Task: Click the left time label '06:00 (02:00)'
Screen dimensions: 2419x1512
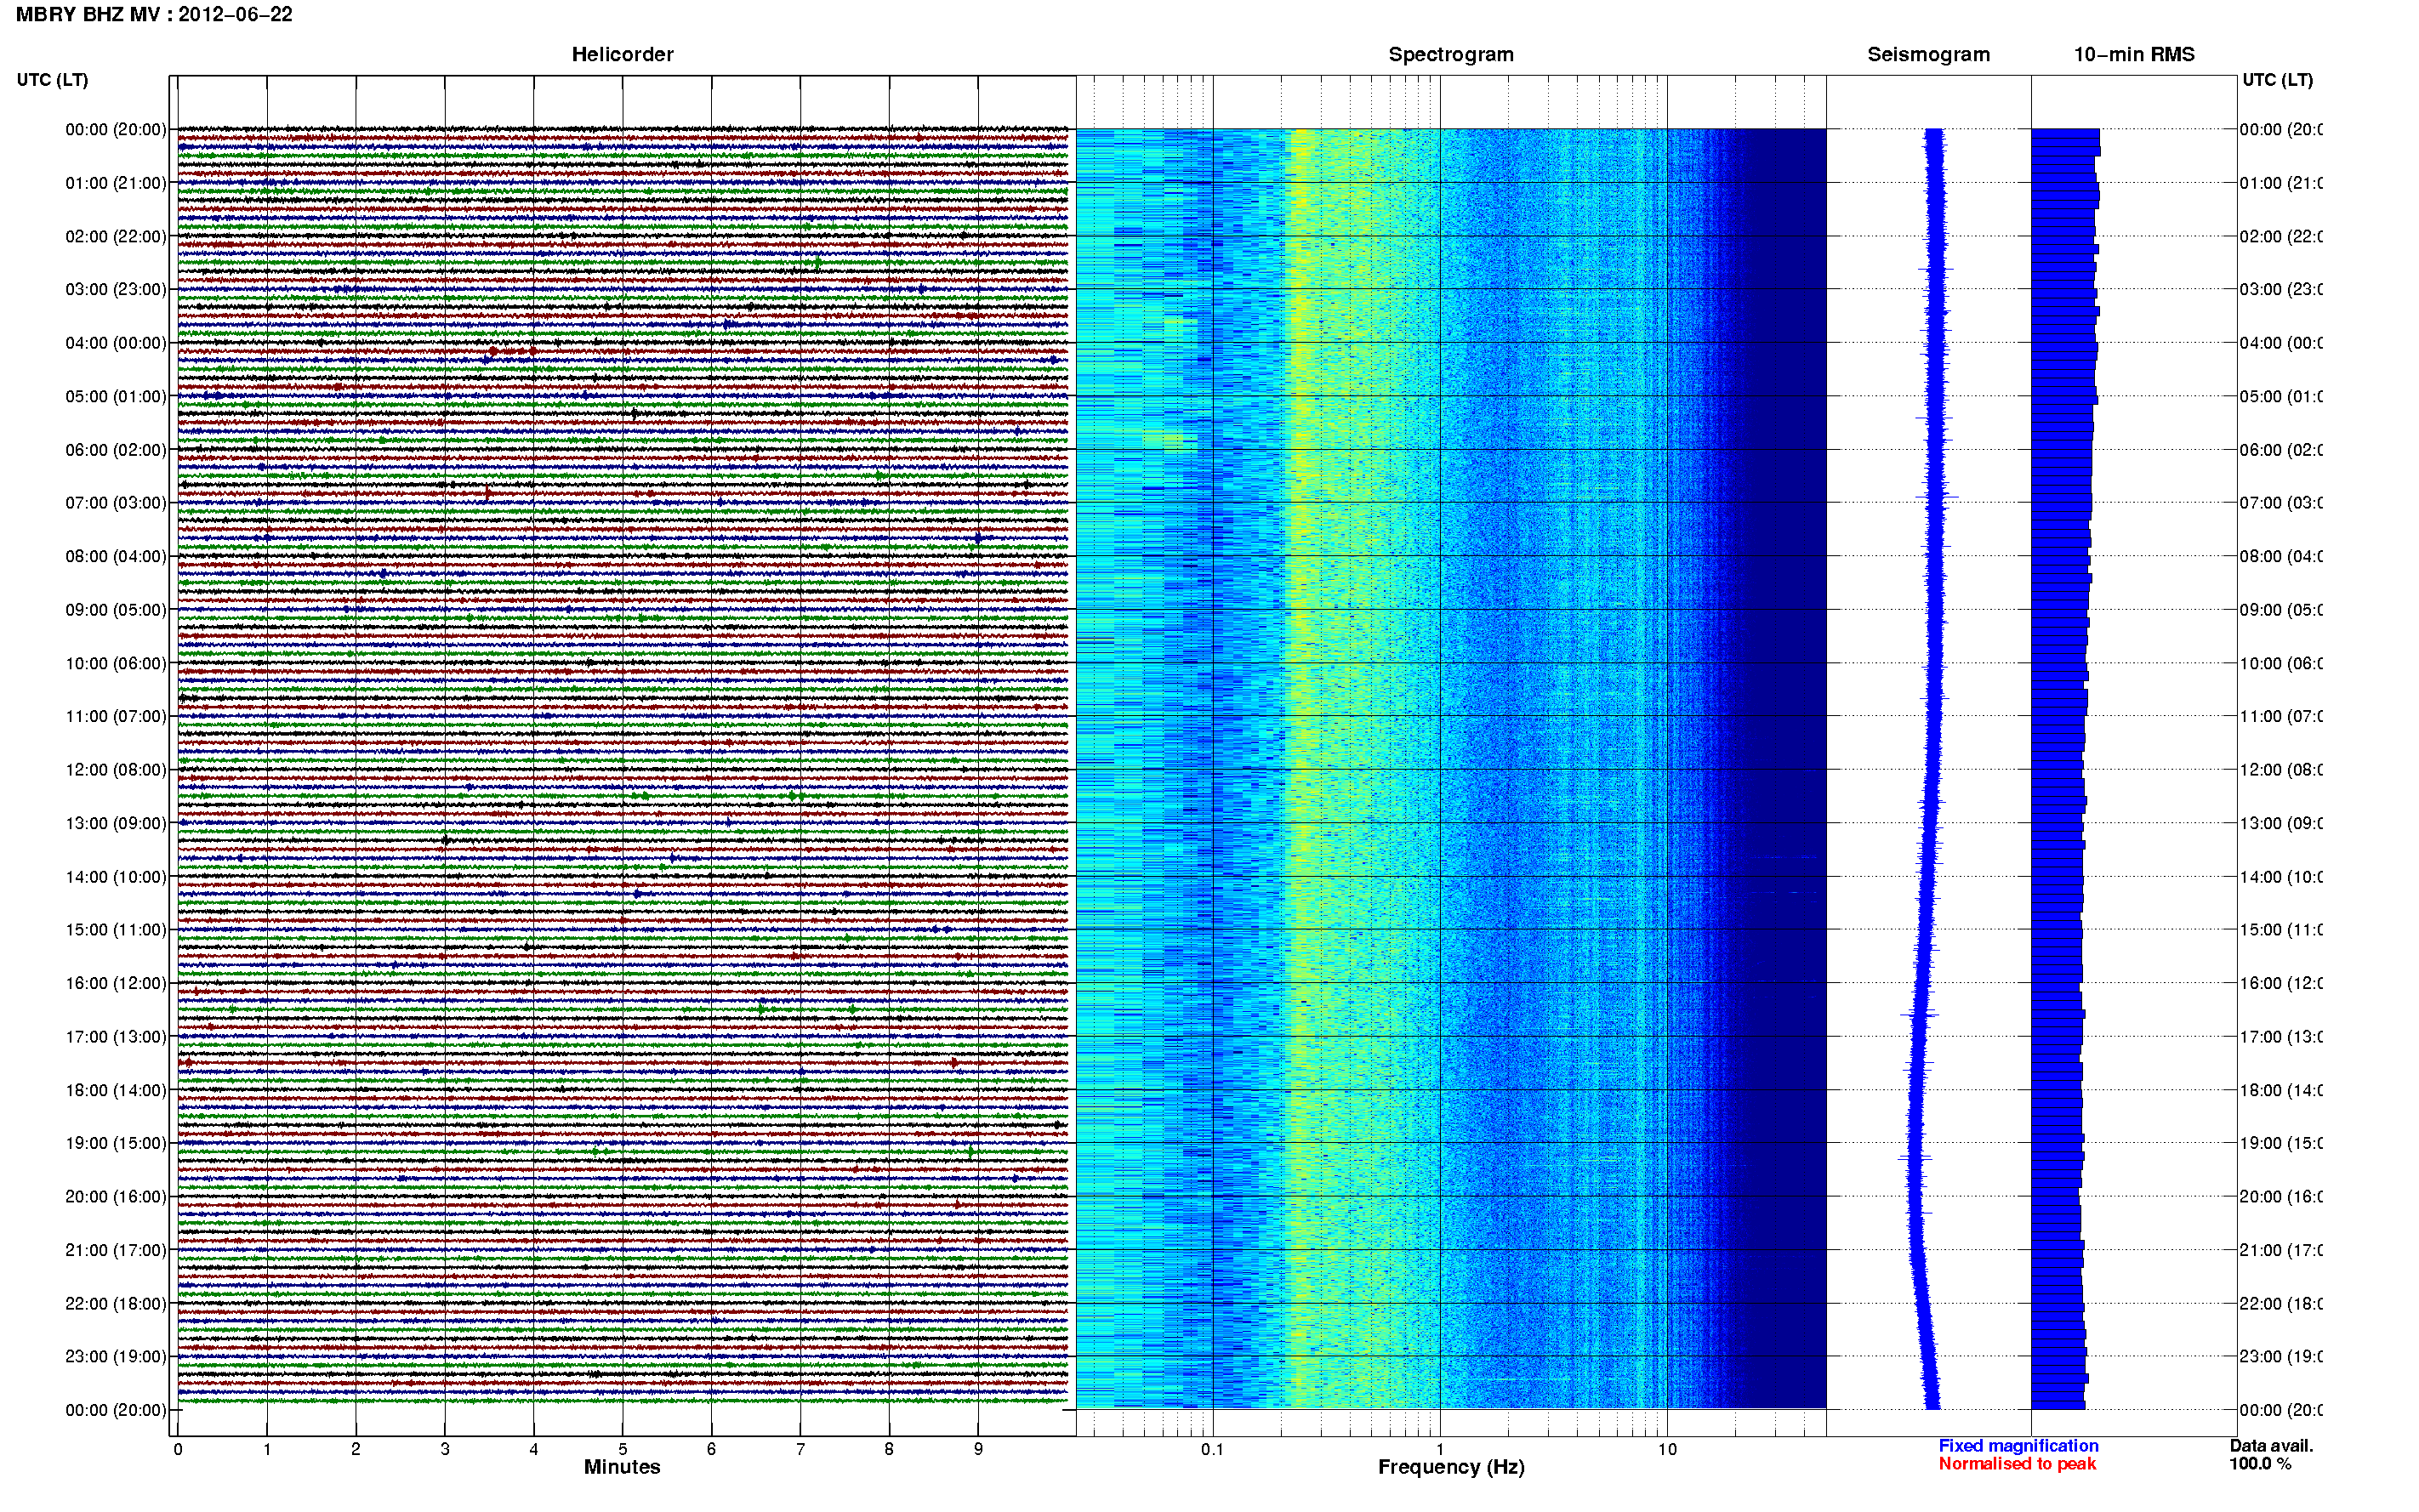Action: pos(116,450)
